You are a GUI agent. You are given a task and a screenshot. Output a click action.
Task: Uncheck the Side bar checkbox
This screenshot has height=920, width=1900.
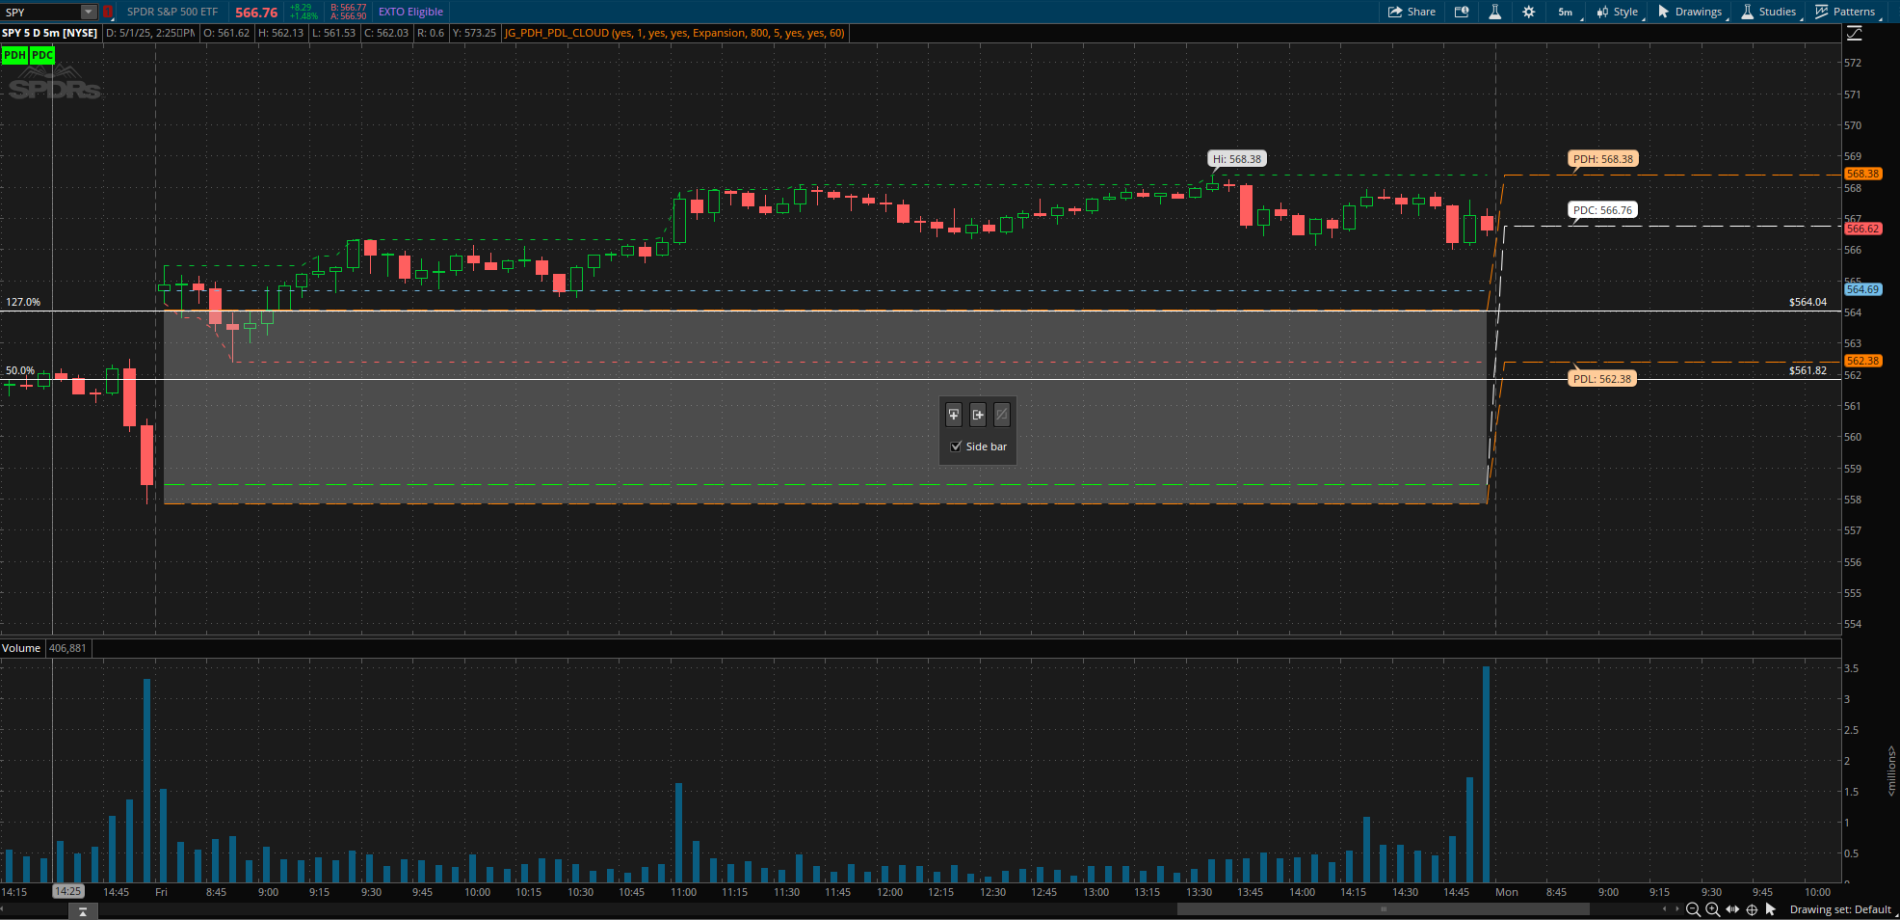(x=956, y=446)
